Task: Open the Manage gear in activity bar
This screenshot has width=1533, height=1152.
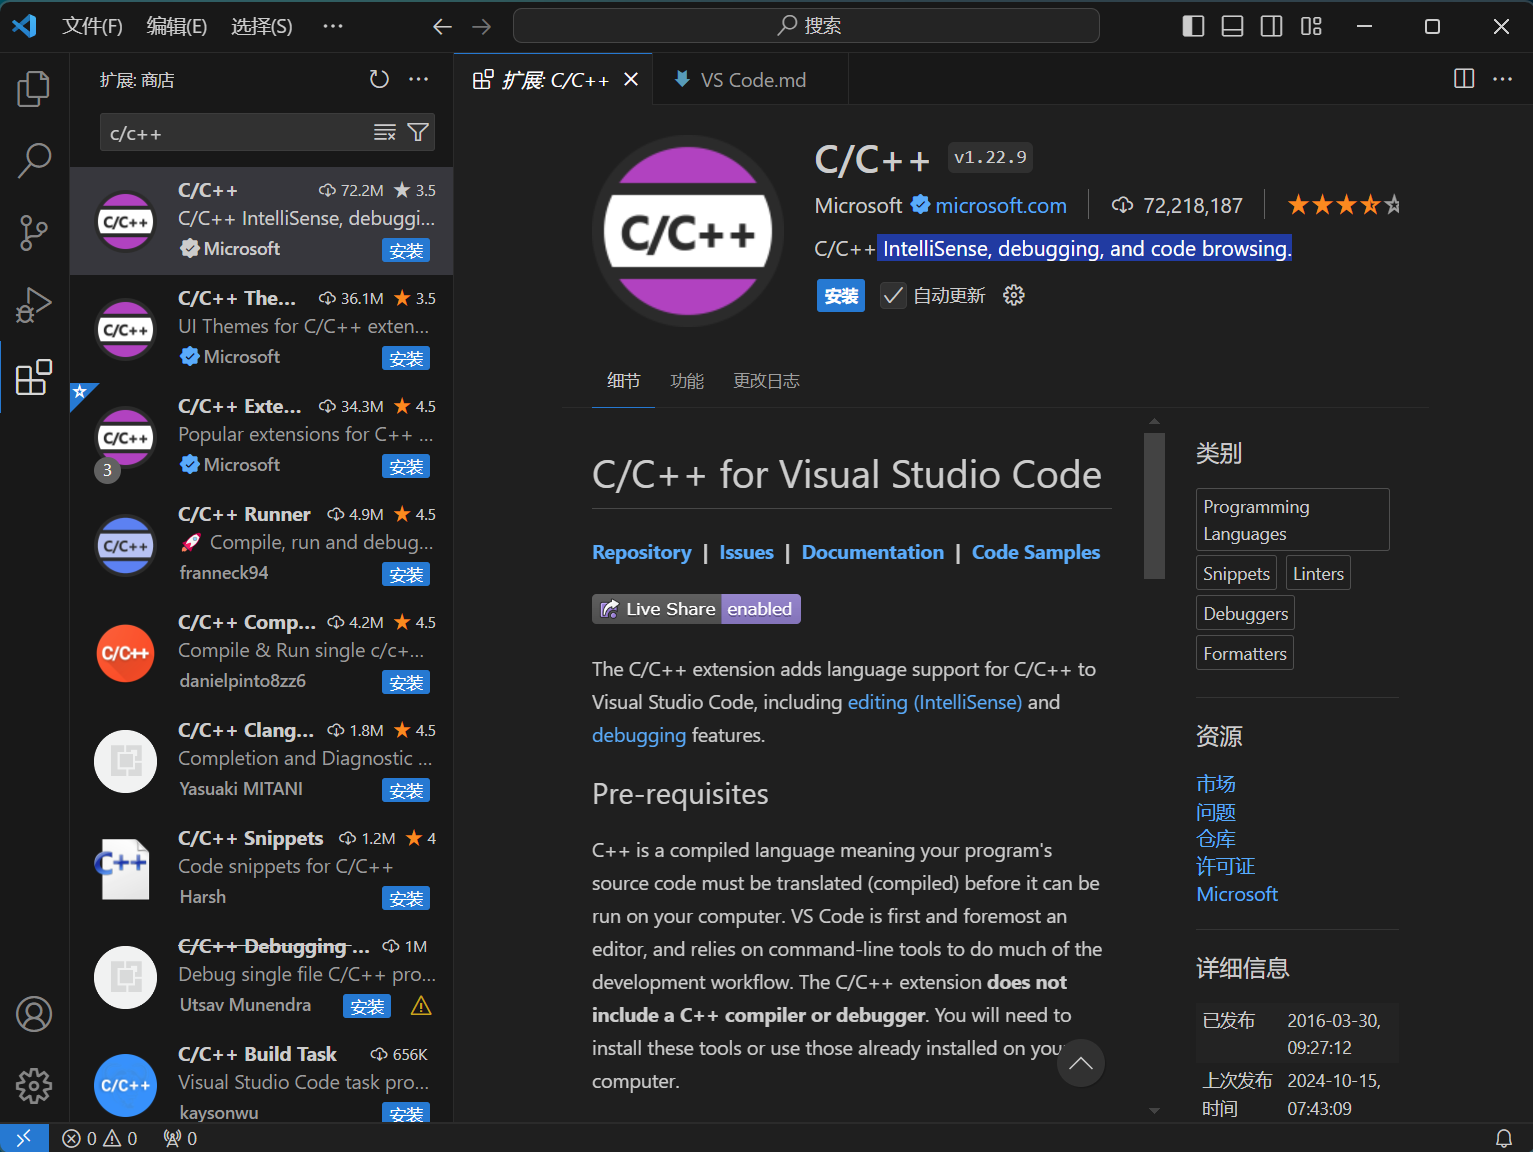Action: pos(34,1085)
